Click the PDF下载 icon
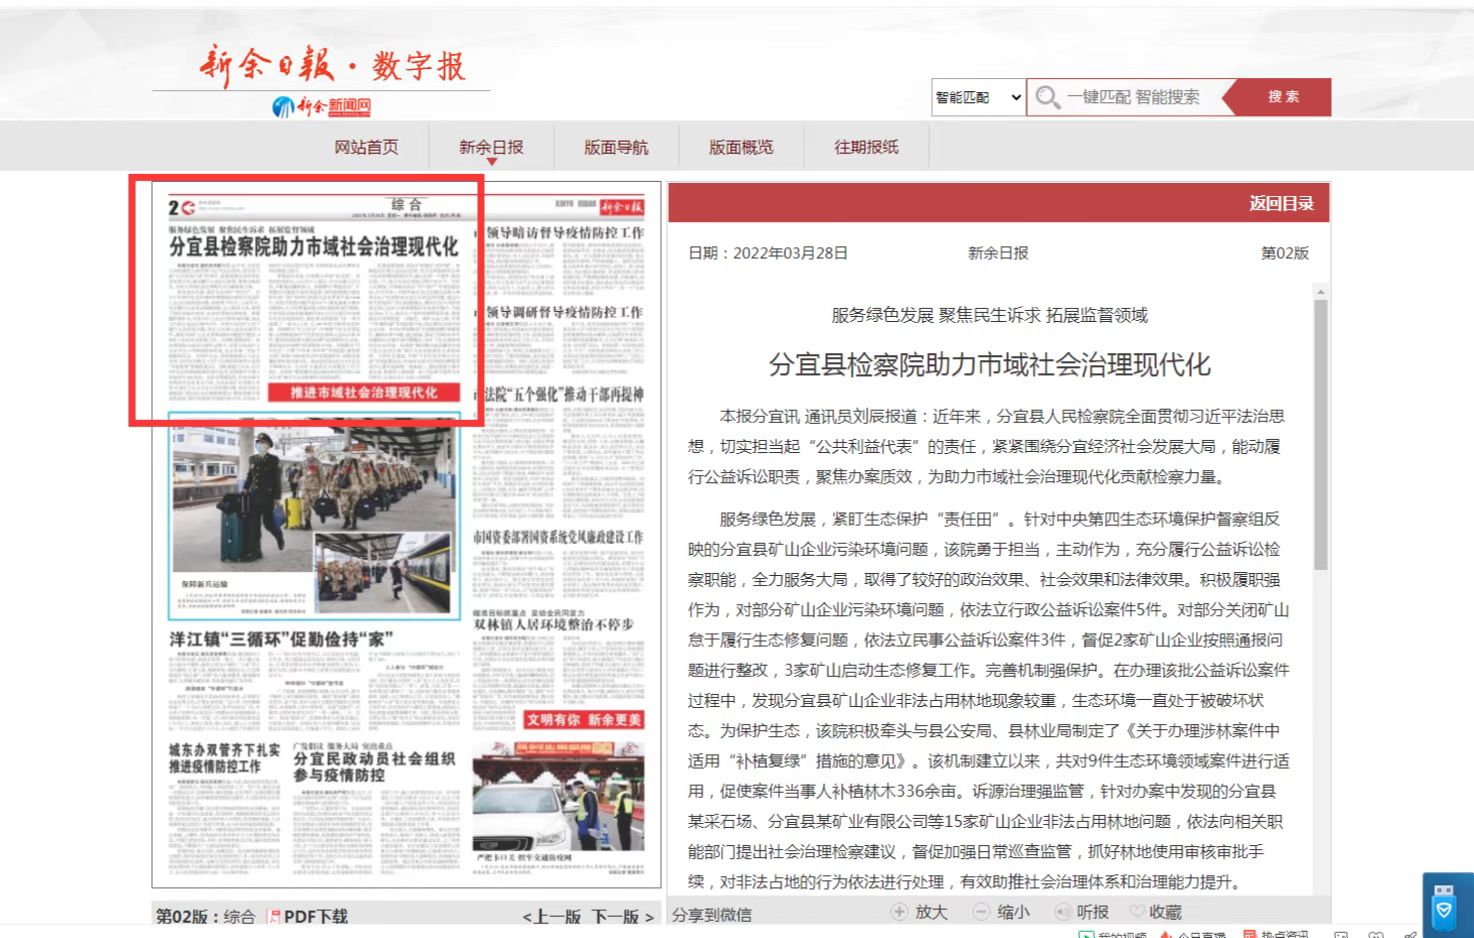Screen dimensions: 1474x938 [x=273, y=916]
